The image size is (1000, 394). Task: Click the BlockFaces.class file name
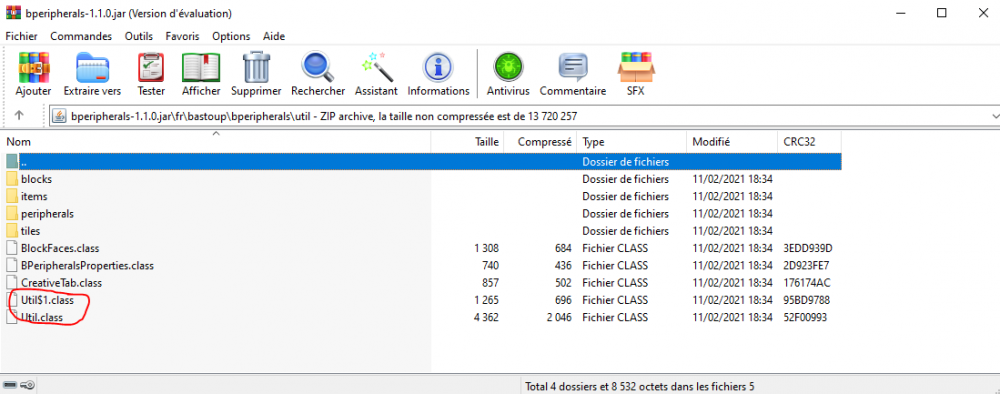60,248
